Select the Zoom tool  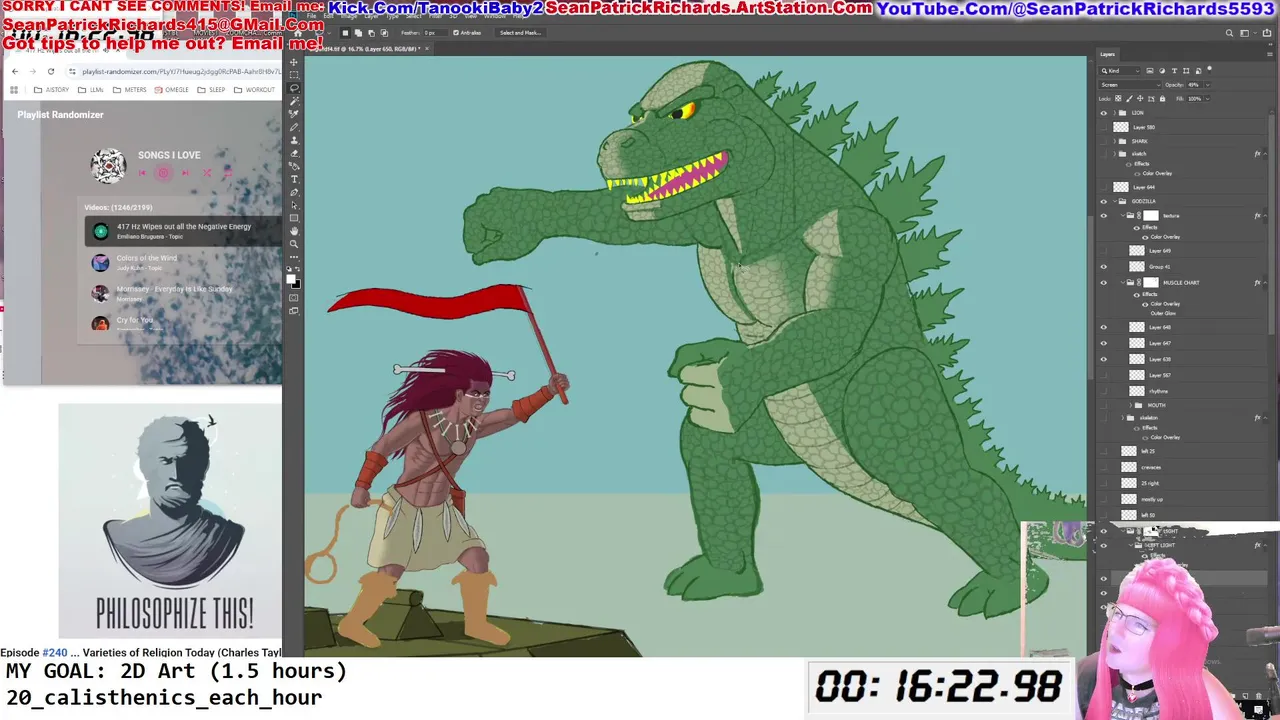click(294, 246)
